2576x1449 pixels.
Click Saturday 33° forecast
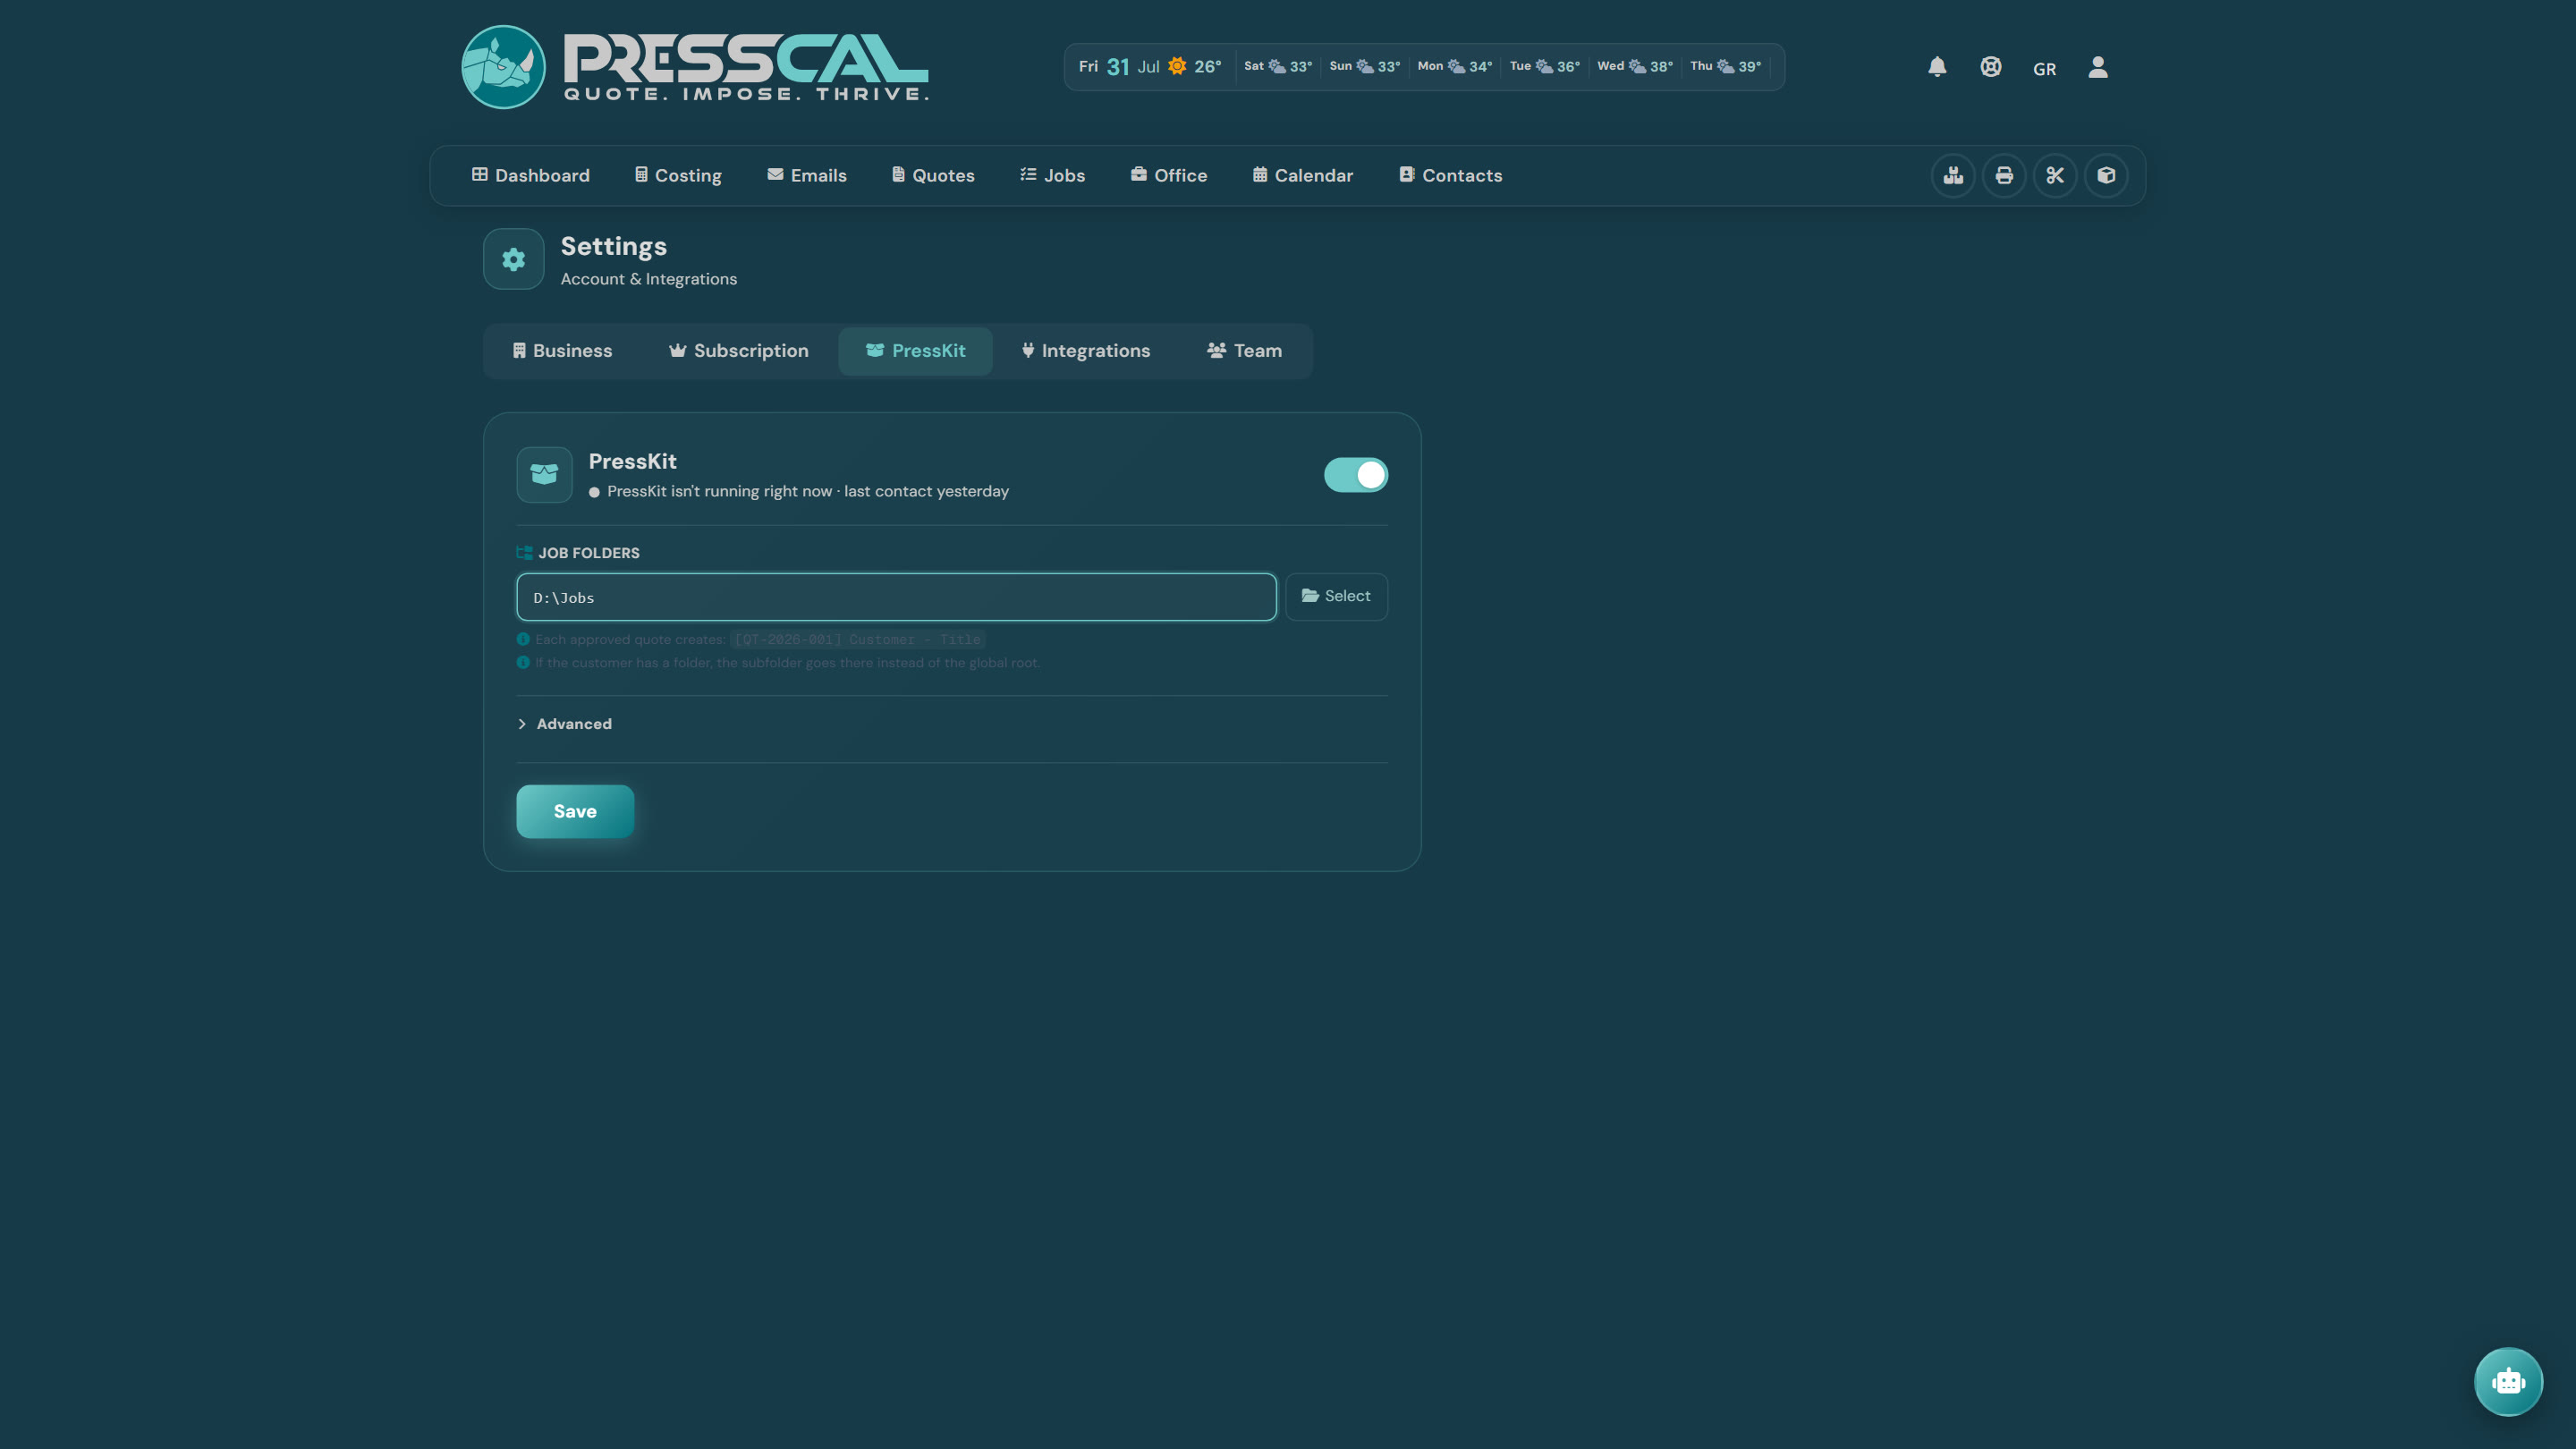pyautogui.click(x=1278, y=67)
